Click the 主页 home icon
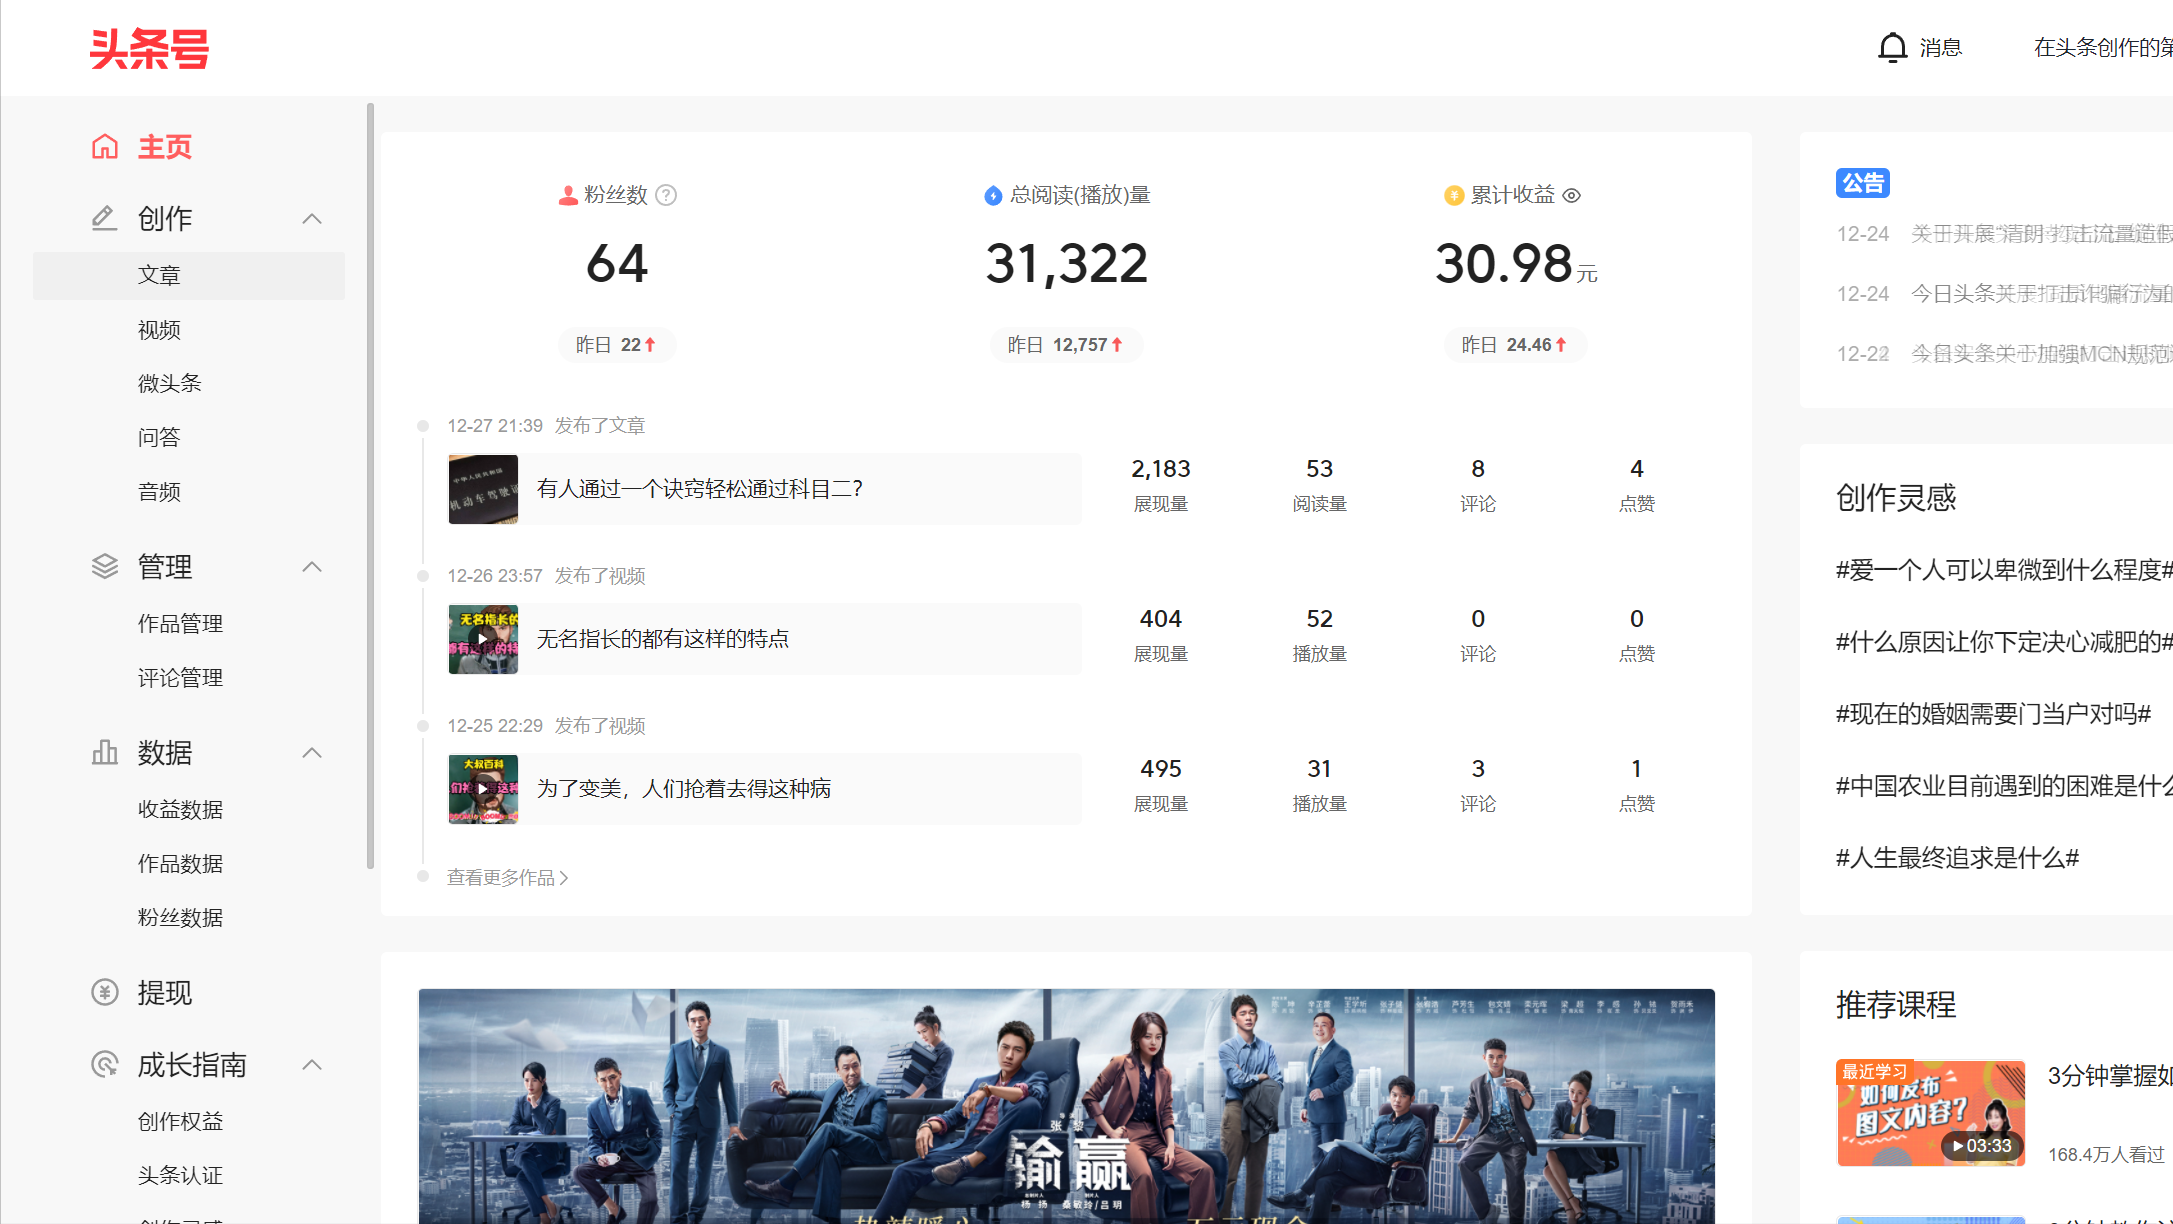The height and width of the screenshot is (1224, 2173). pos(105,146)
